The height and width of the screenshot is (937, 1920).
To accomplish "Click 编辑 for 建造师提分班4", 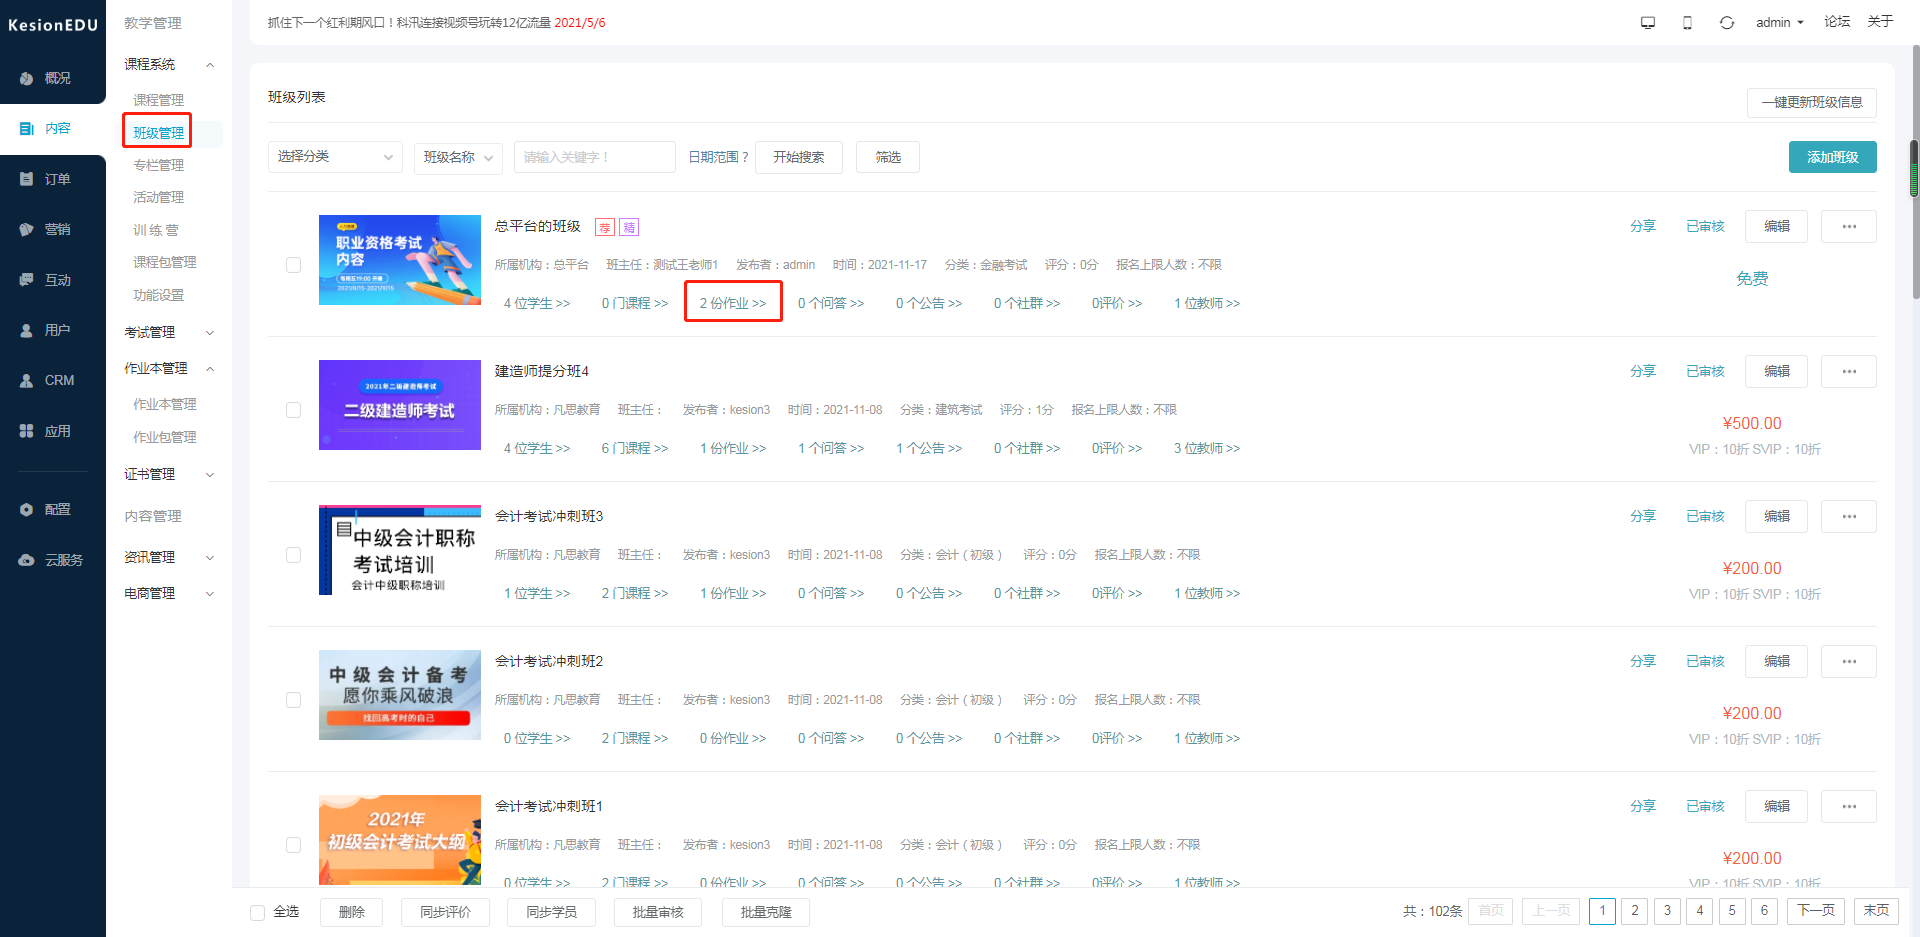I will coord(1777,371).
